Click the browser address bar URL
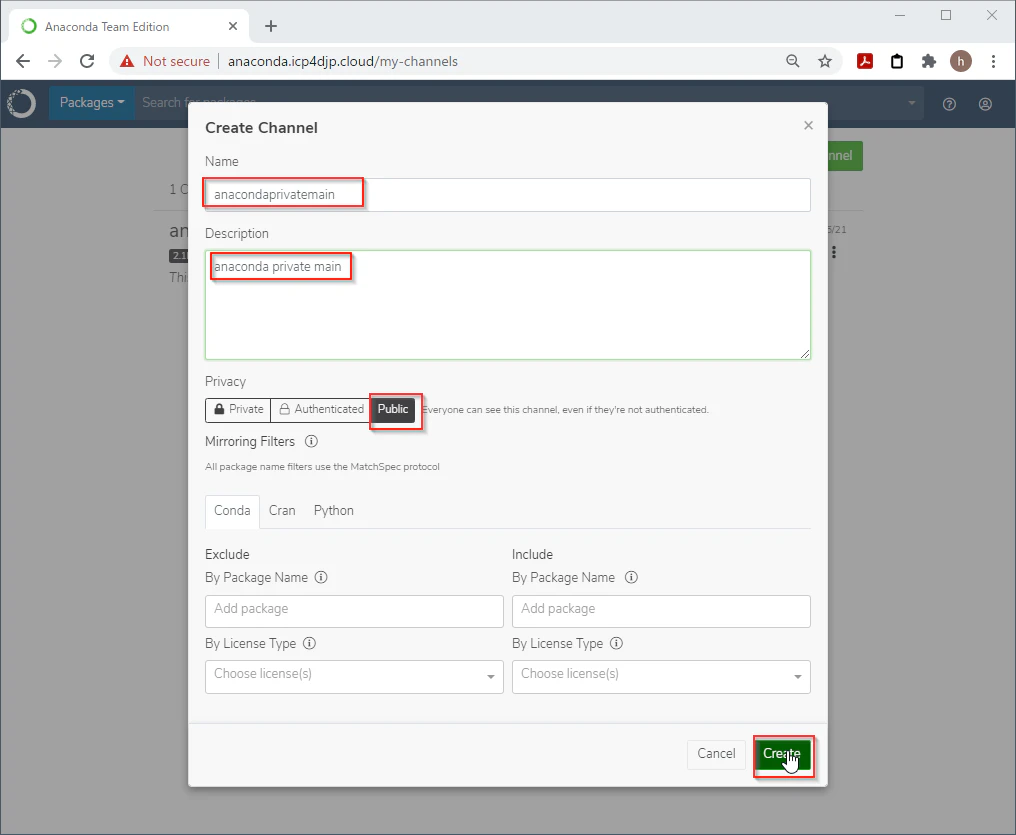The image size is (1016, 835). pos(343,61)
